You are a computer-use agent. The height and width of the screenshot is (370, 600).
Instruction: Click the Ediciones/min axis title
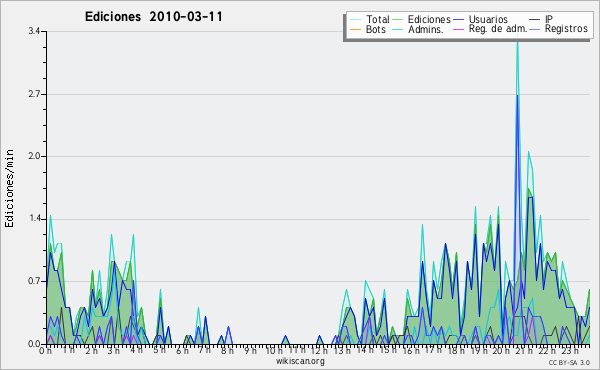[9, 188]
